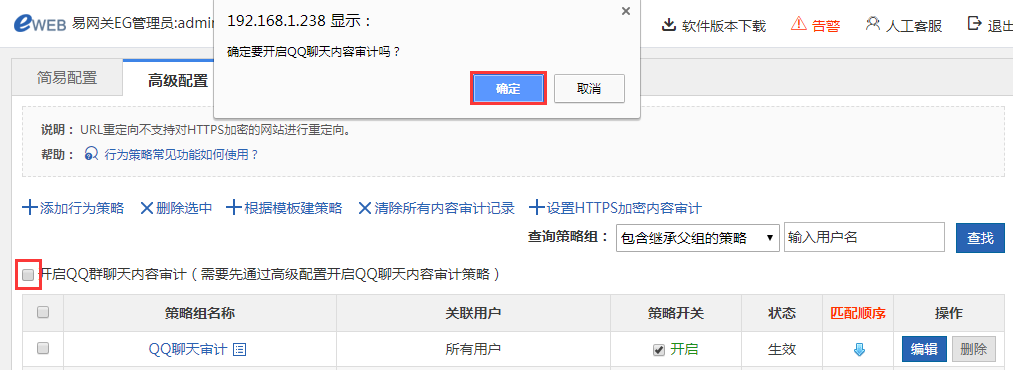Open help link 行为策略常见功能如何使用

[x=182, y=155]
